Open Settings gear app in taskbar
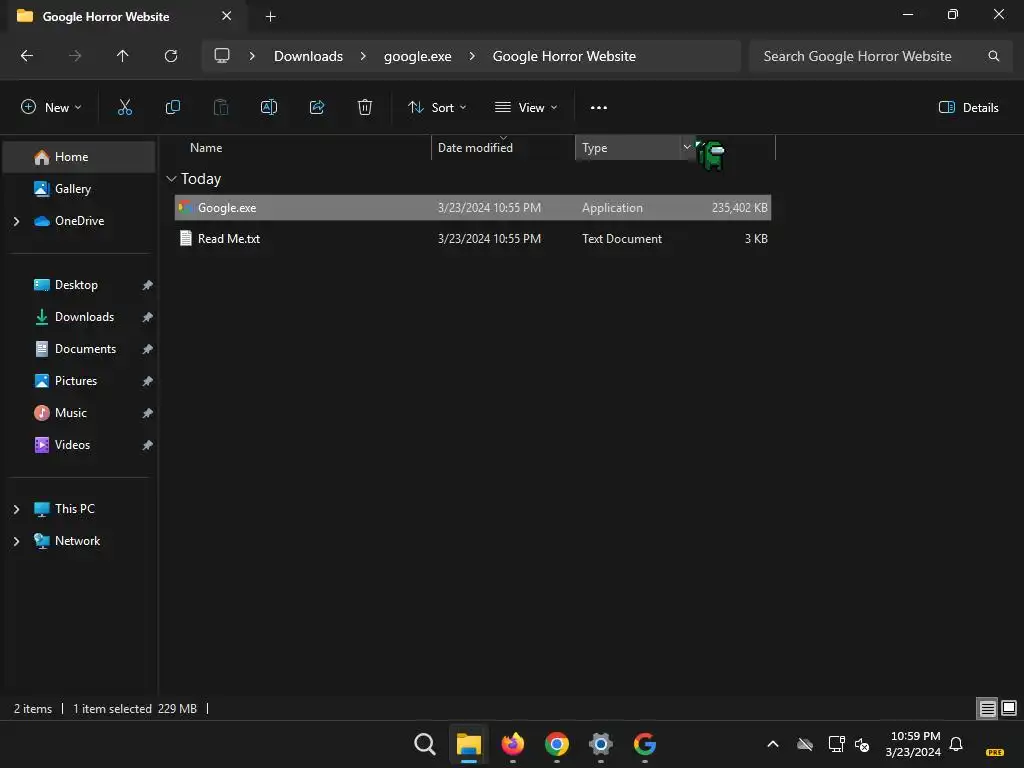This screenshot has width=1024, height=768. [601, 744]
